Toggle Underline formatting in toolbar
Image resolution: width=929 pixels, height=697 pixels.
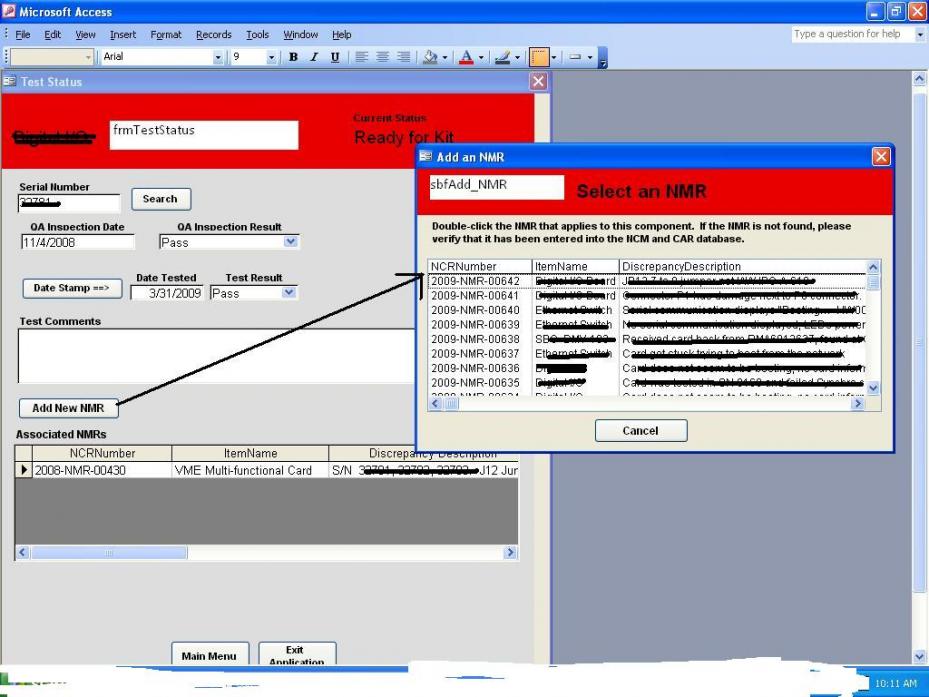[x=335, y=57]
